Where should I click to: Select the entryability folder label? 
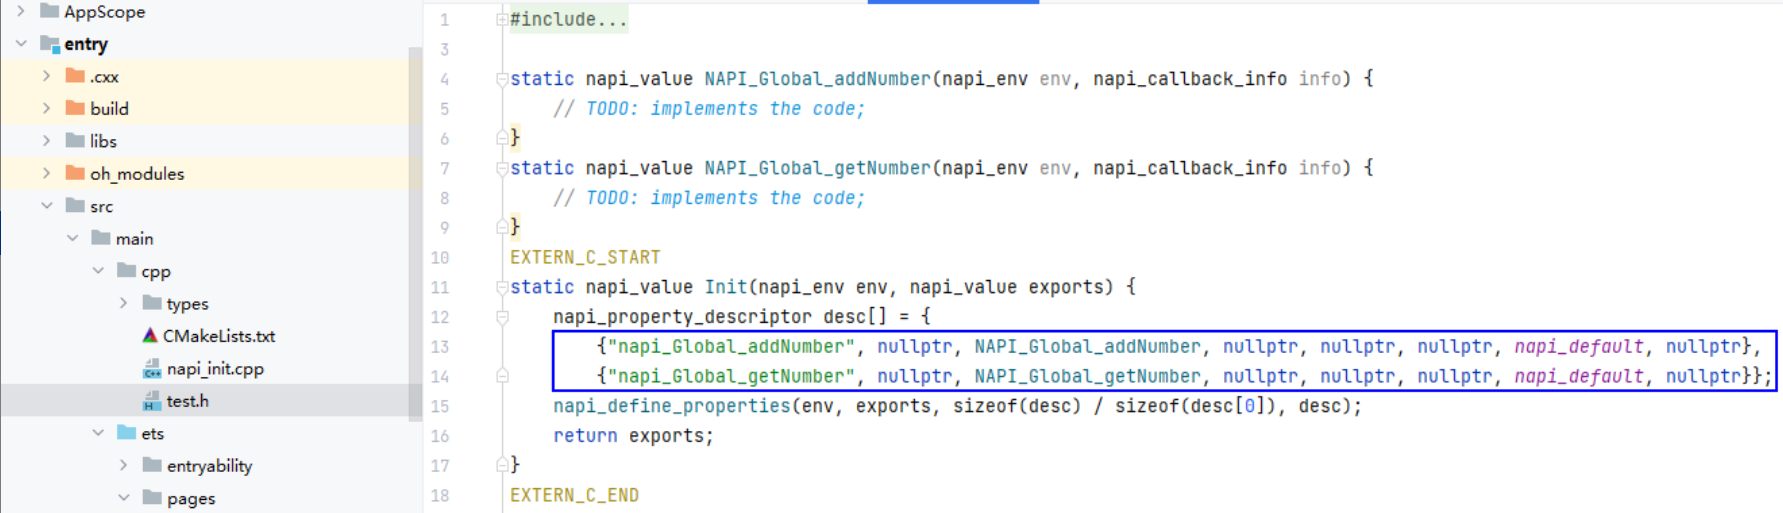click(x=209, y=466)
